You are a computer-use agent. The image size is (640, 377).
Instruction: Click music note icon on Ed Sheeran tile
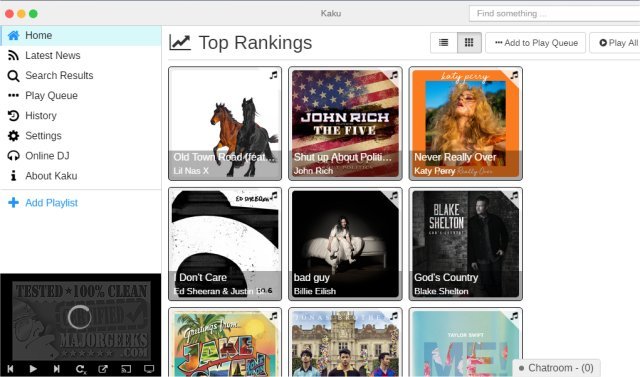pos(273,196)
